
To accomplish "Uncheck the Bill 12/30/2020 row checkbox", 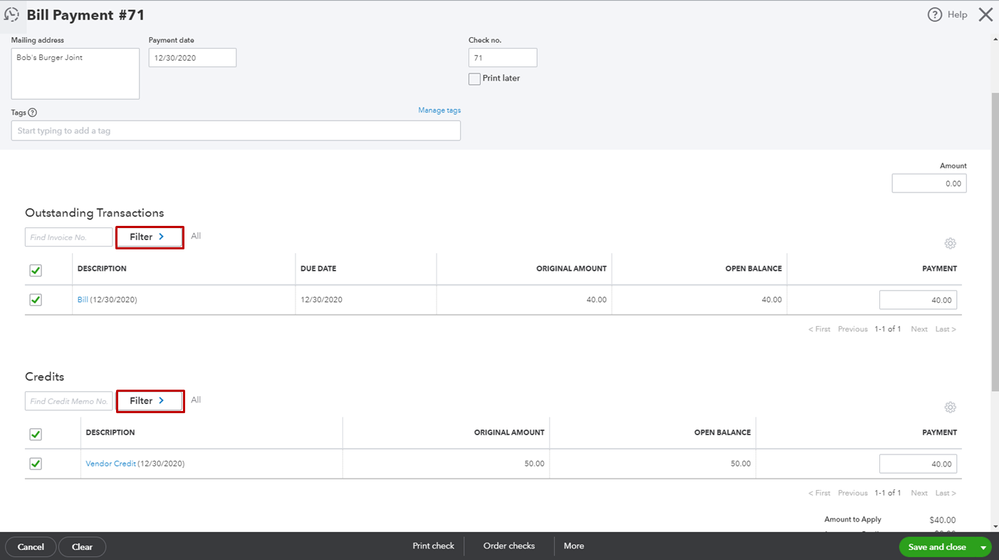I will [x=36, y=299].
